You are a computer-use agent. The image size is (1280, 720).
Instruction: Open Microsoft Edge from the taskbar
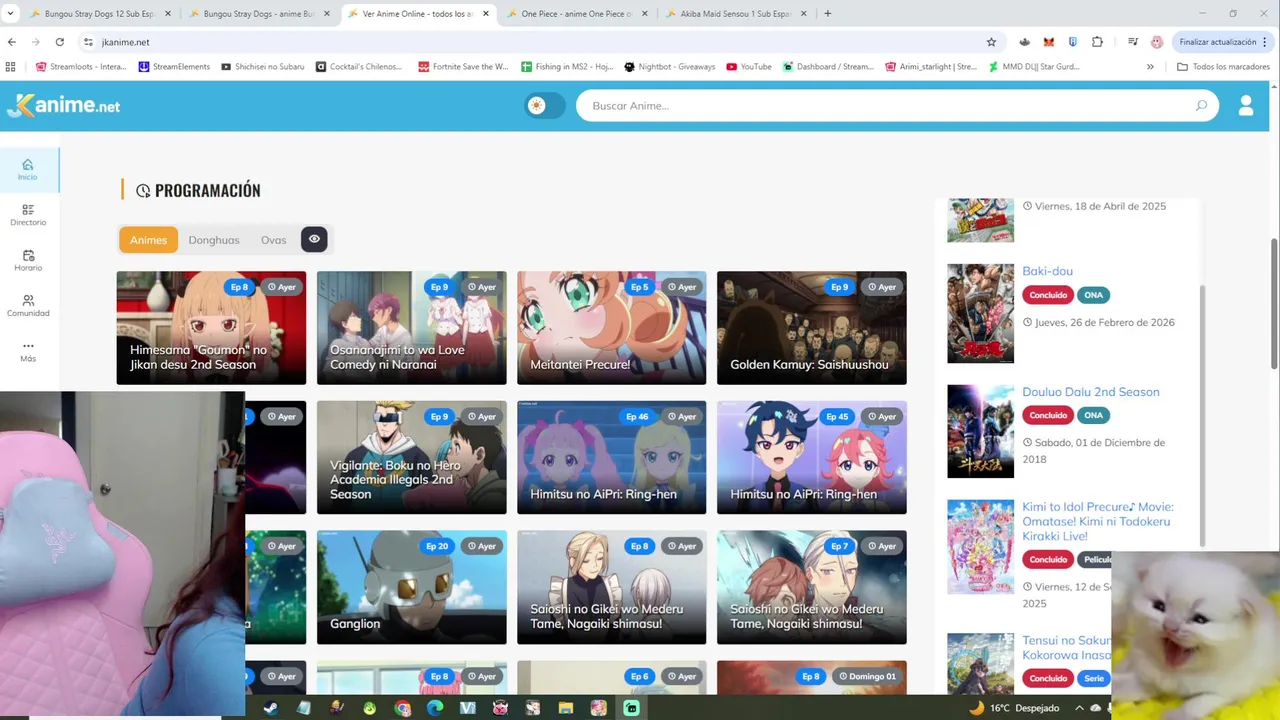pyautogui.click(x=435, y=708)
